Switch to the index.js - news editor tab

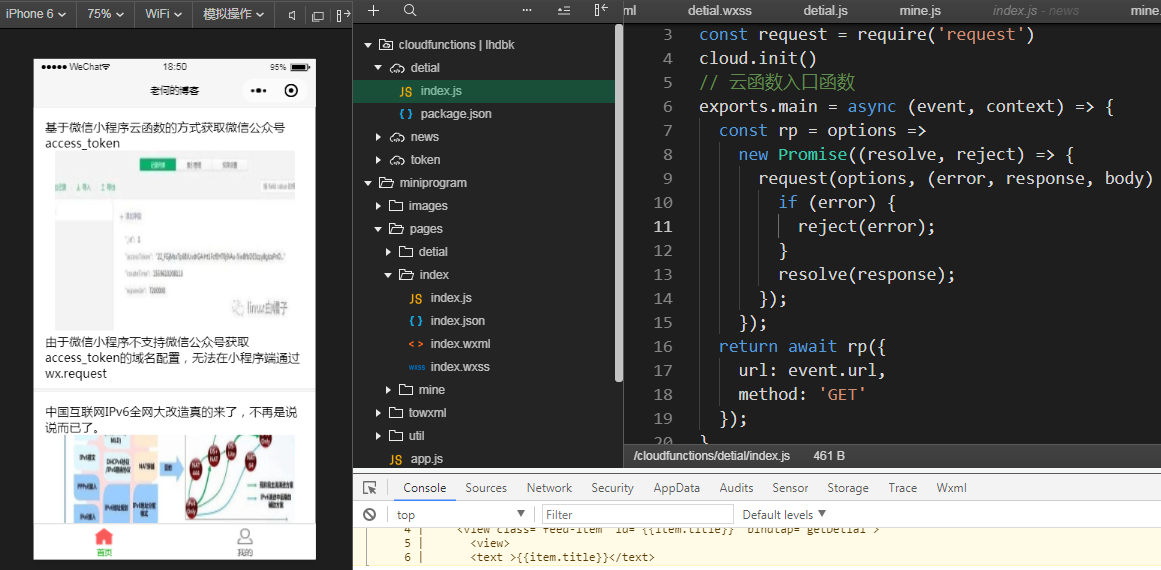click(x=1036, y=10)
